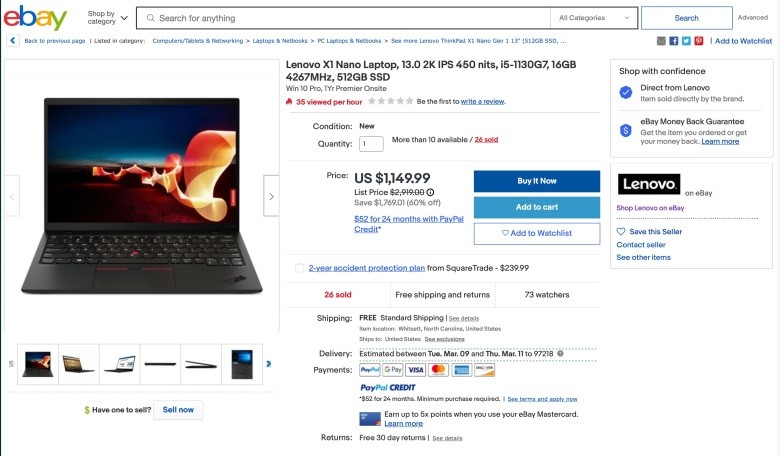Image resolution: width=780 pixels, height=456 pixels.
Task: Select the side-profile closed laptop thumbnail
Action: (160, 364)
